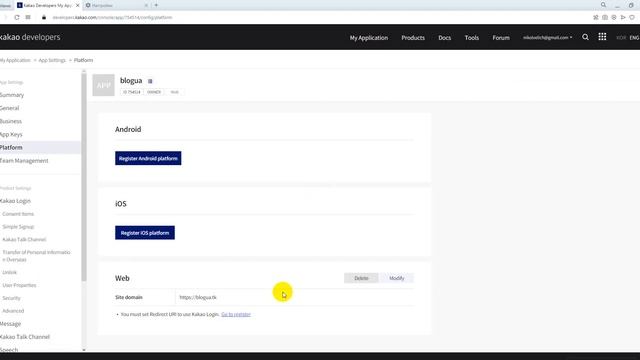Open a new browser tab with plus icon
The height and width of the screenshot is (360, 640).
(x=156, y=5)
